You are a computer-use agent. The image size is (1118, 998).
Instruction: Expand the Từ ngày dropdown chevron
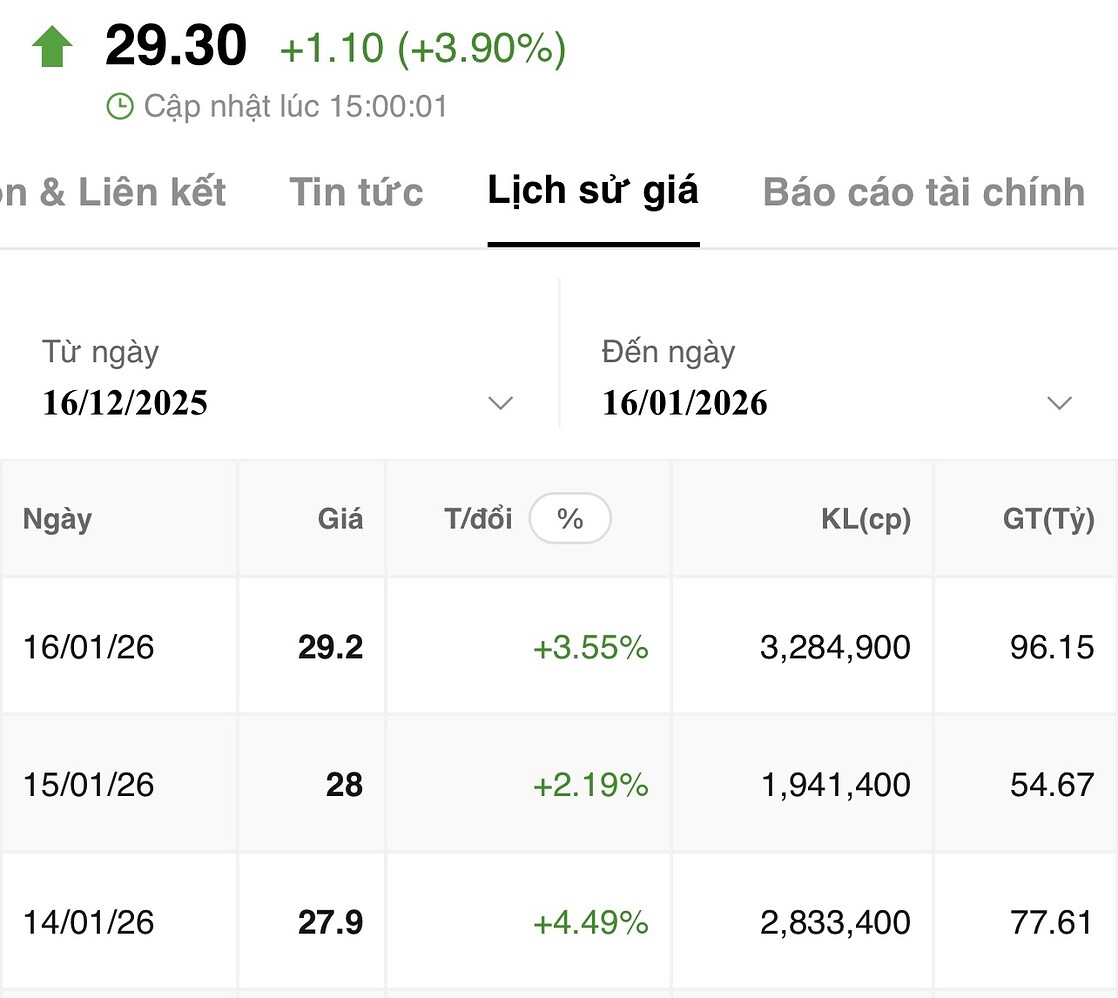[500, 403]
